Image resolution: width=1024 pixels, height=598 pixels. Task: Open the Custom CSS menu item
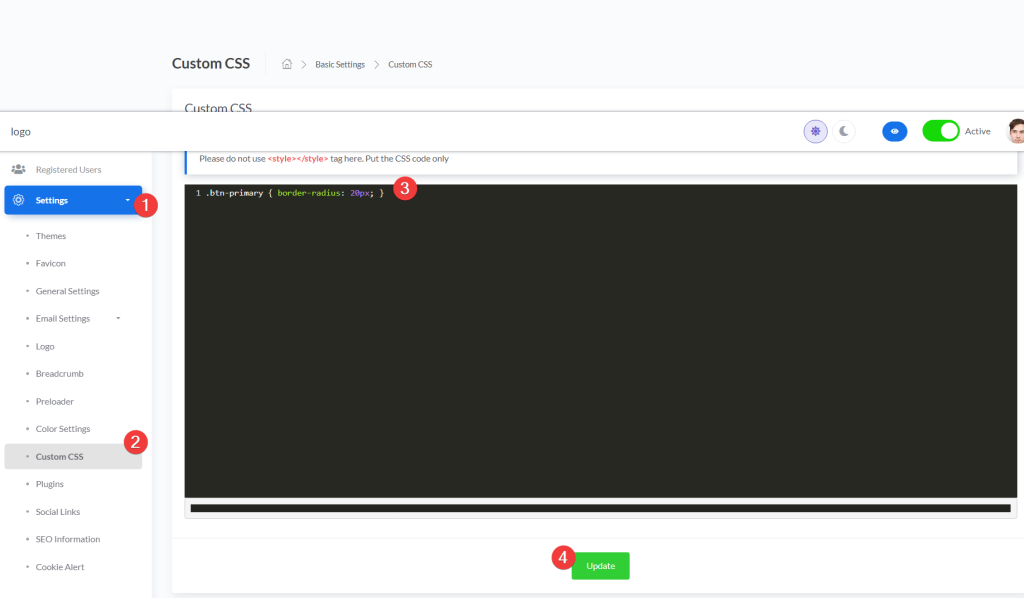[x=60, y=457]
